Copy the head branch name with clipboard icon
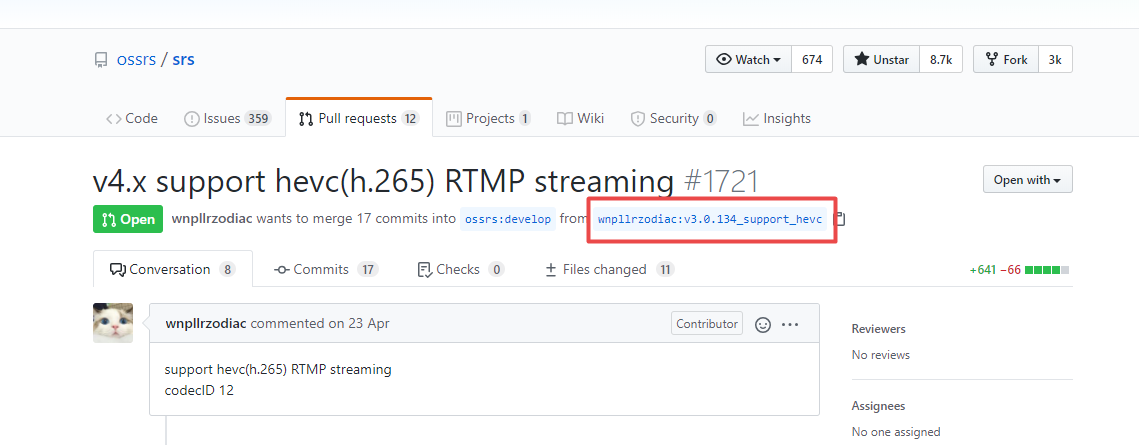 840,219
